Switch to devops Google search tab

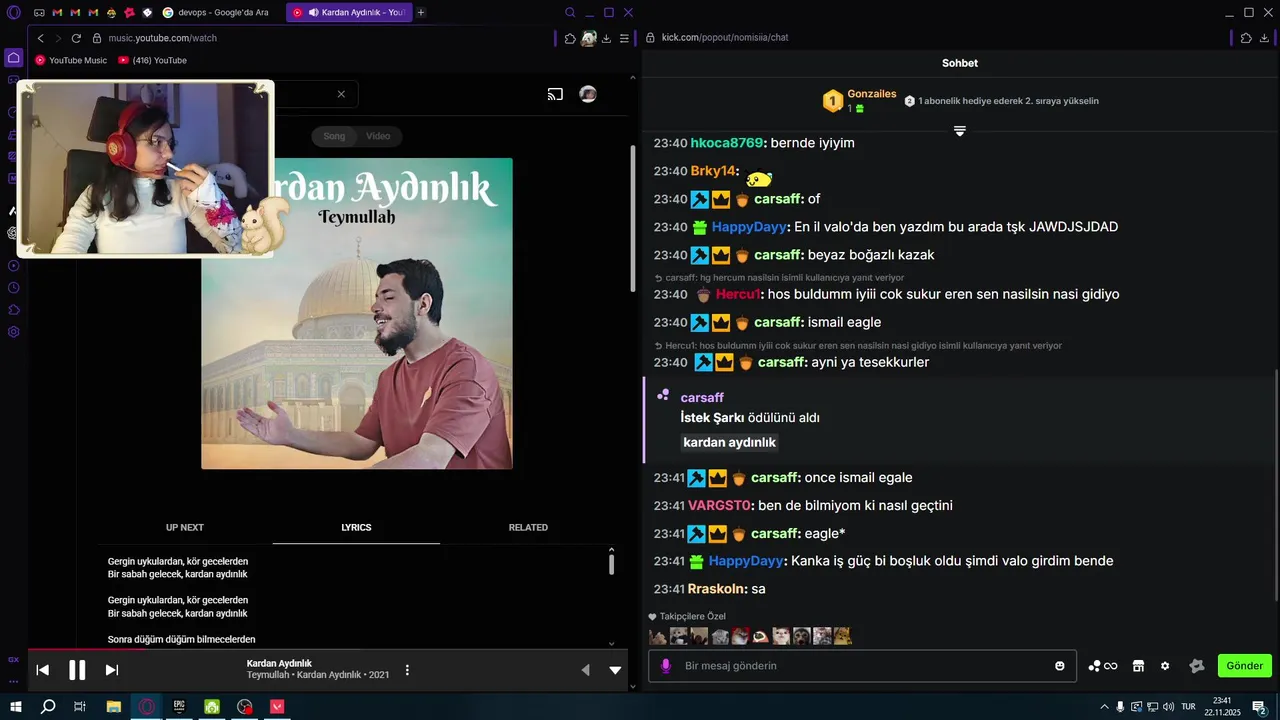tap(216, 12)
